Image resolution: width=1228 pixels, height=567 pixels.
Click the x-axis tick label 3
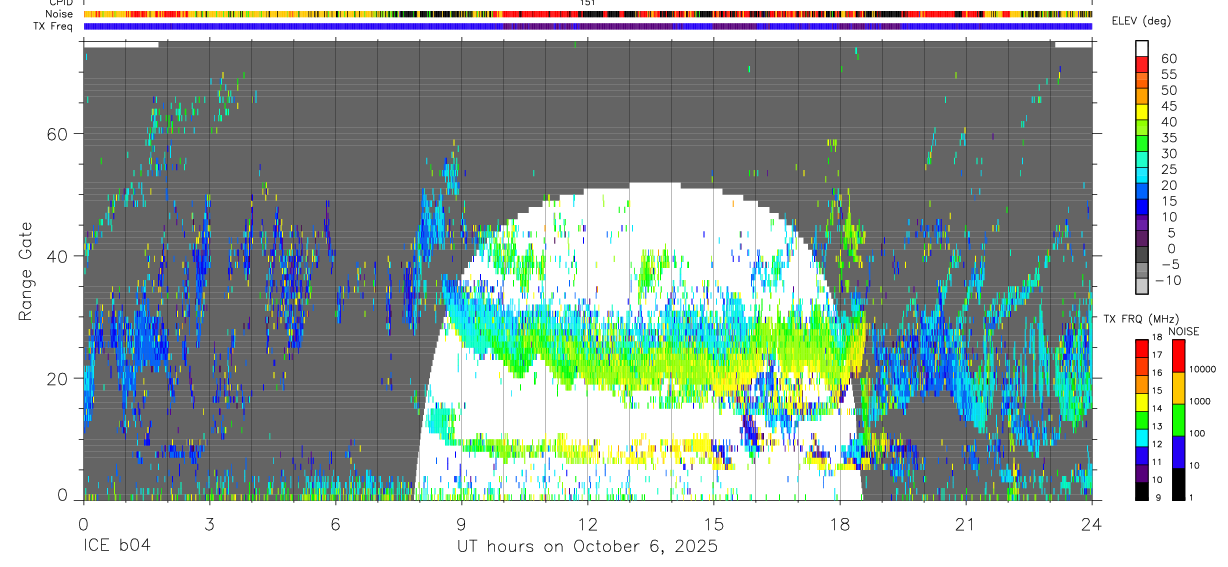tap(209, 524)
